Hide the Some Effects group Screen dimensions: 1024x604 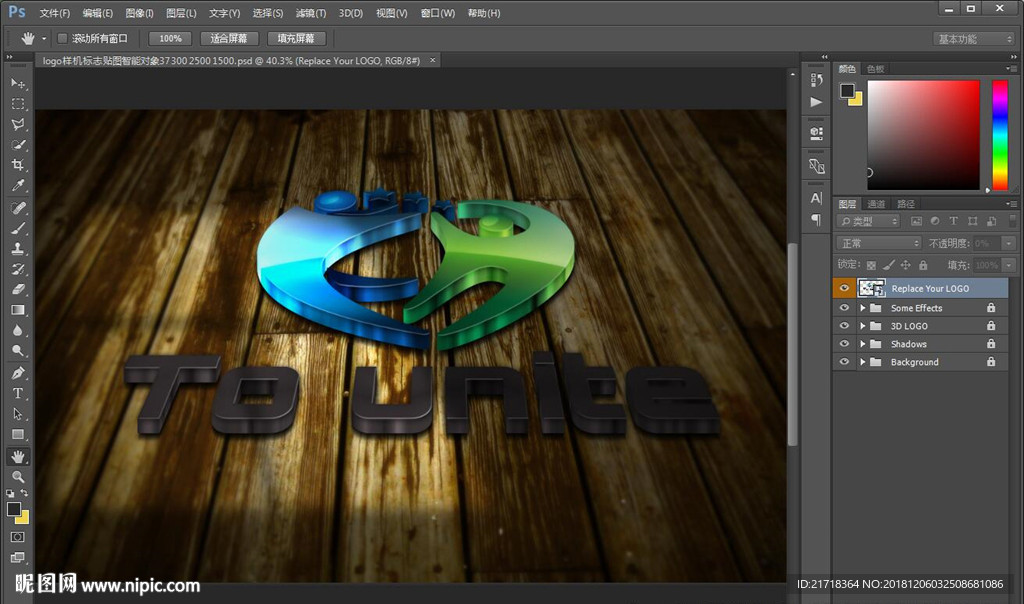844,308
